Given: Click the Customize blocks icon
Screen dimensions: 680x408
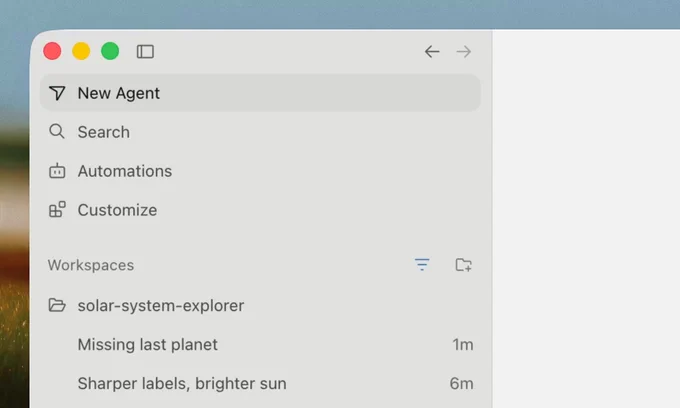Looking at the screenshot, I should [x=57, y=209].
